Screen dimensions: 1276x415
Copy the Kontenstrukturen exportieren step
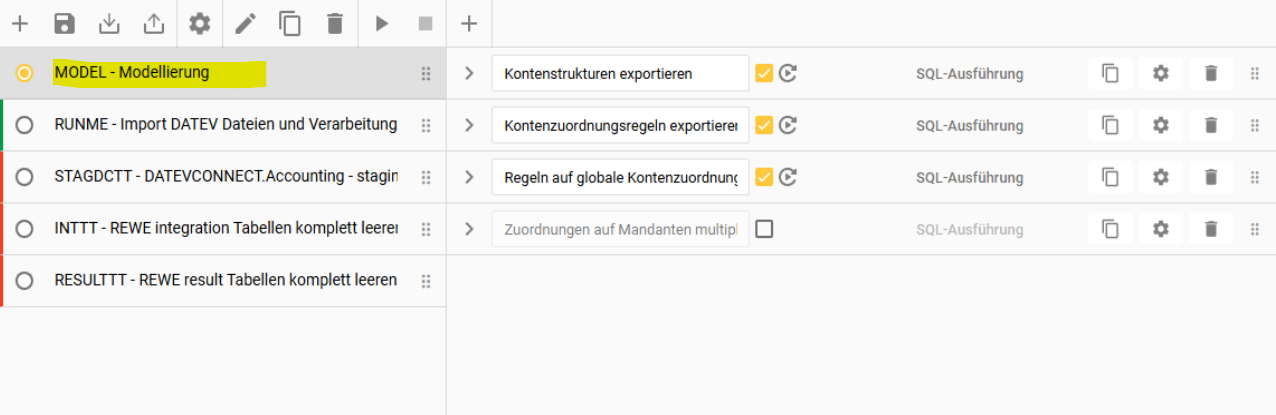point(1110,73)
